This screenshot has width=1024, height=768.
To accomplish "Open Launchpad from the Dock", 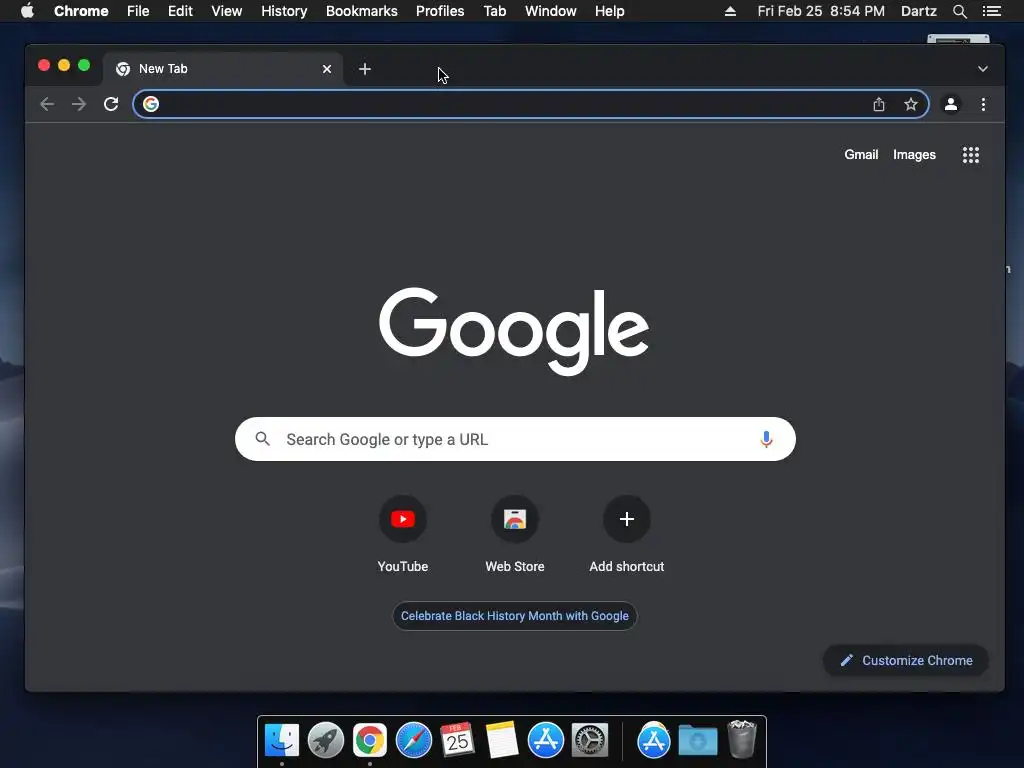I will (x=326, y=741).
